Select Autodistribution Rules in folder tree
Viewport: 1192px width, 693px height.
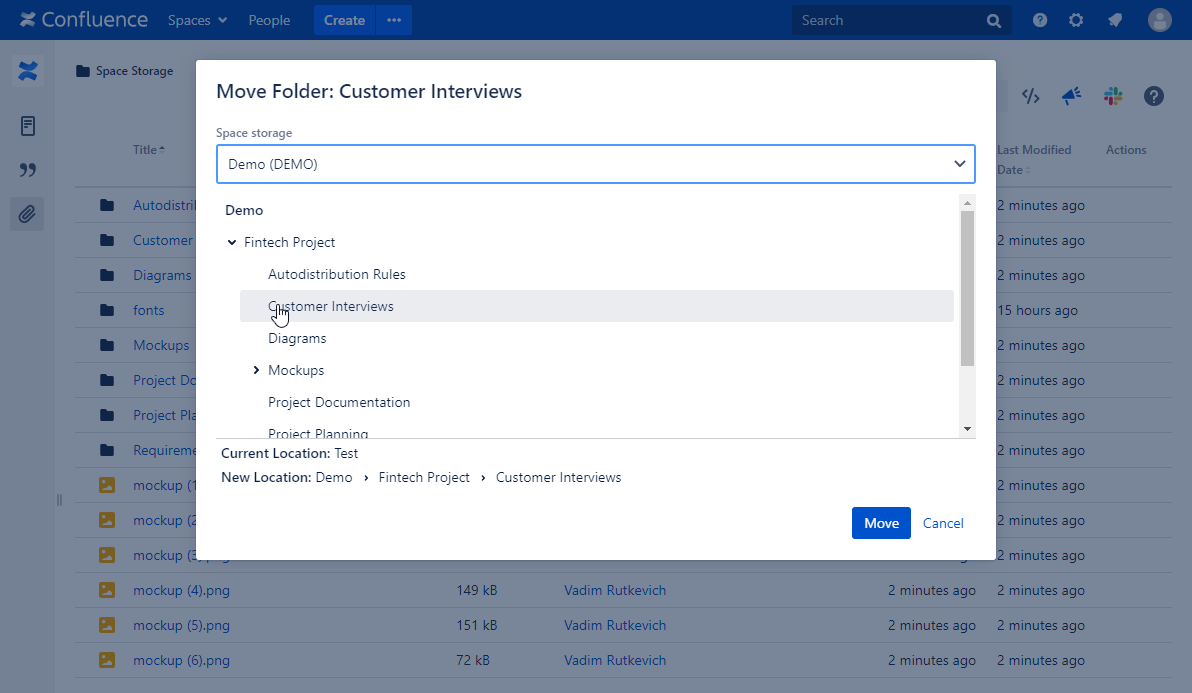click(x=336, y=274)
